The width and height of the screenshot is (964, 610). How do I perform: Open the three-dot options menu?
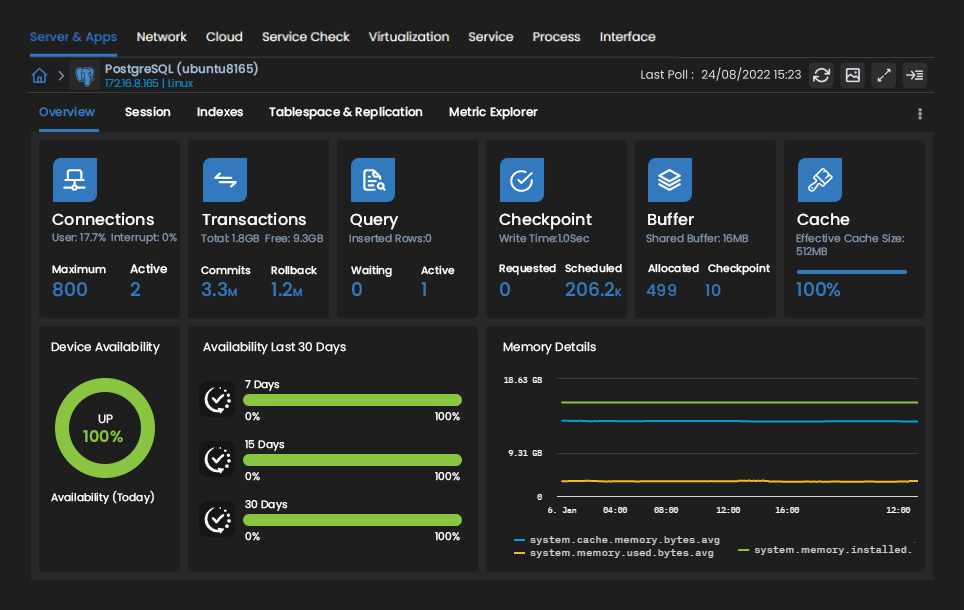920,114
